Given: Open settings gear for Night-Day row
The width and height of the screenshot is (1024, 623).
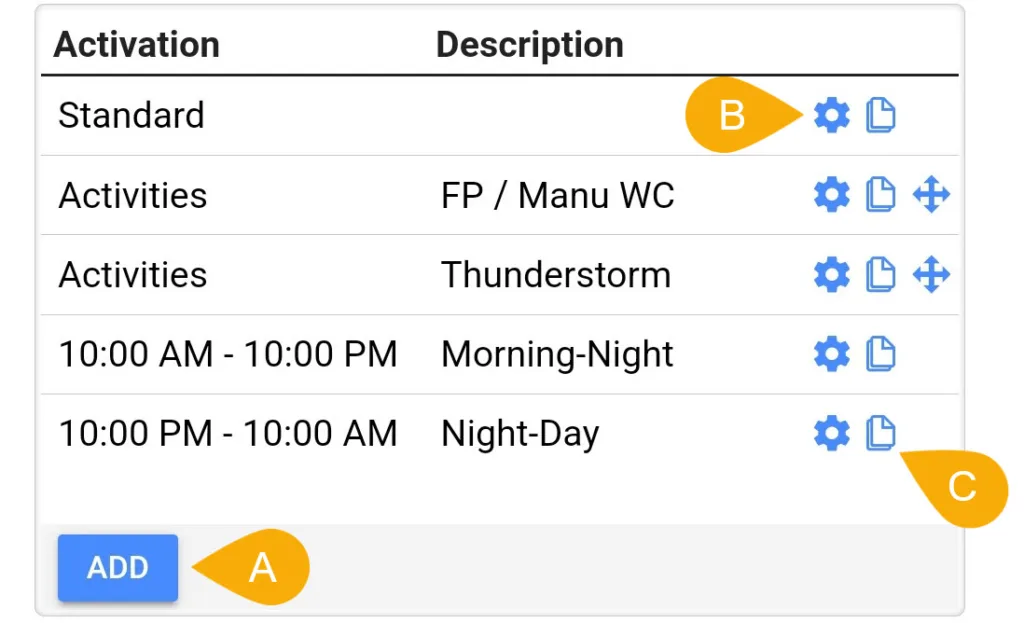Looking at the screenshot, I should tap(832, 433).
